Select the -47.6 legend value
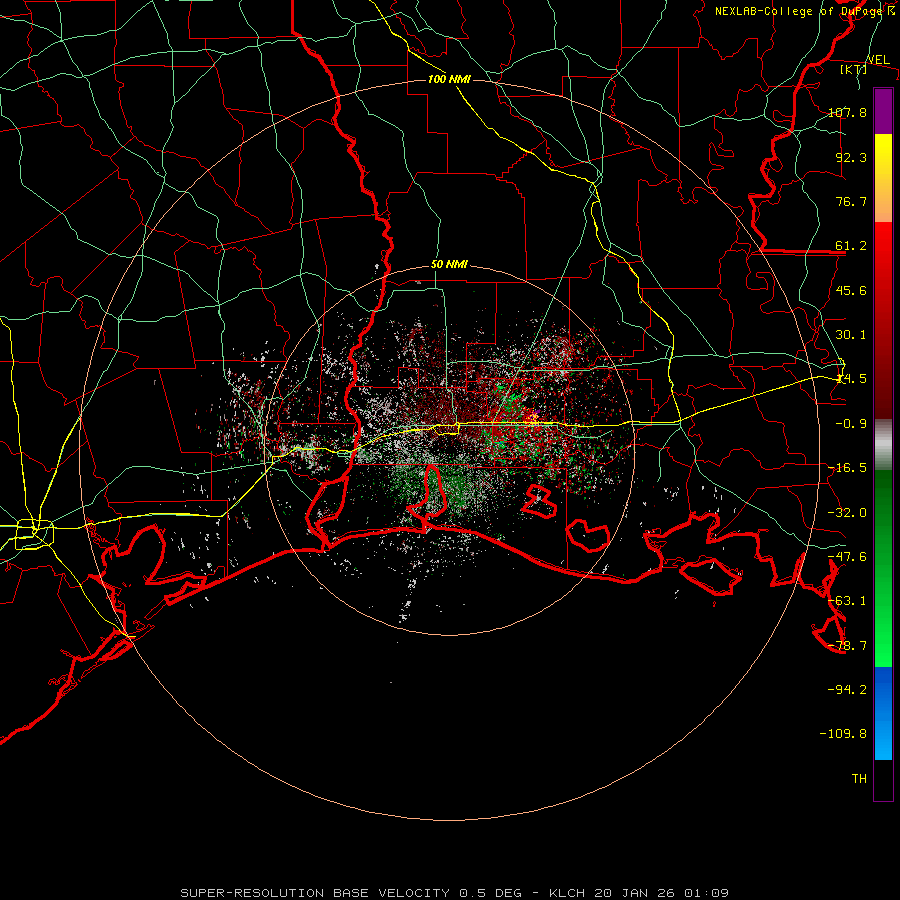The width and height of the screenshot is (900, 900). click(847, 556)
